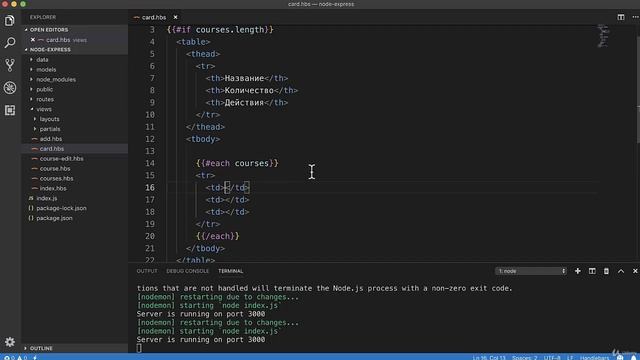This screenshot has height=360, width=640.
Task: Switch to the Terminal panel tab
Action: 231,271
